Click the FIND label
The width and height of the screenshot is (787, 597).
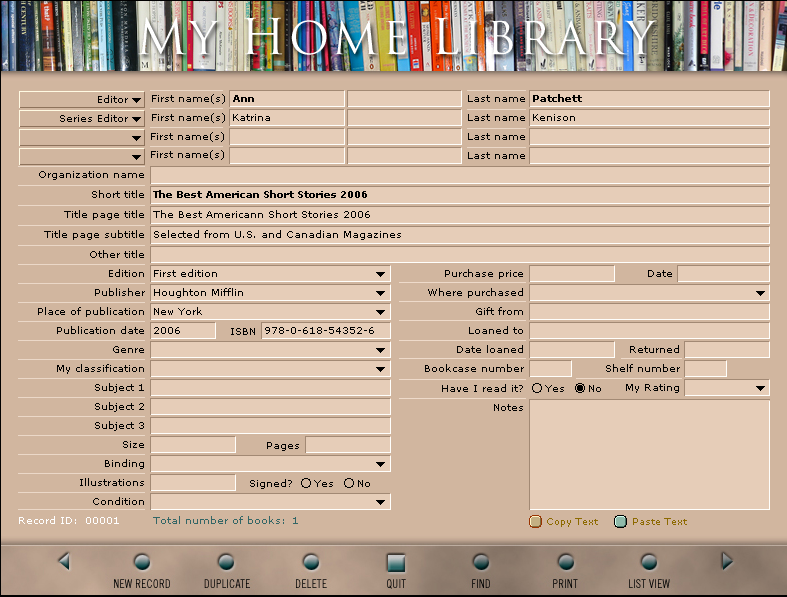(x=481, y=583)
